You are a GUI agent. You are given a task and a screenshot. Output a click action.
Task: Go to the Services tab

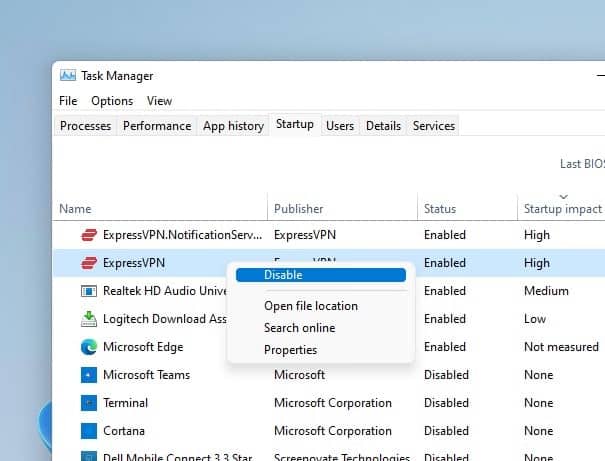coord(433,126)
